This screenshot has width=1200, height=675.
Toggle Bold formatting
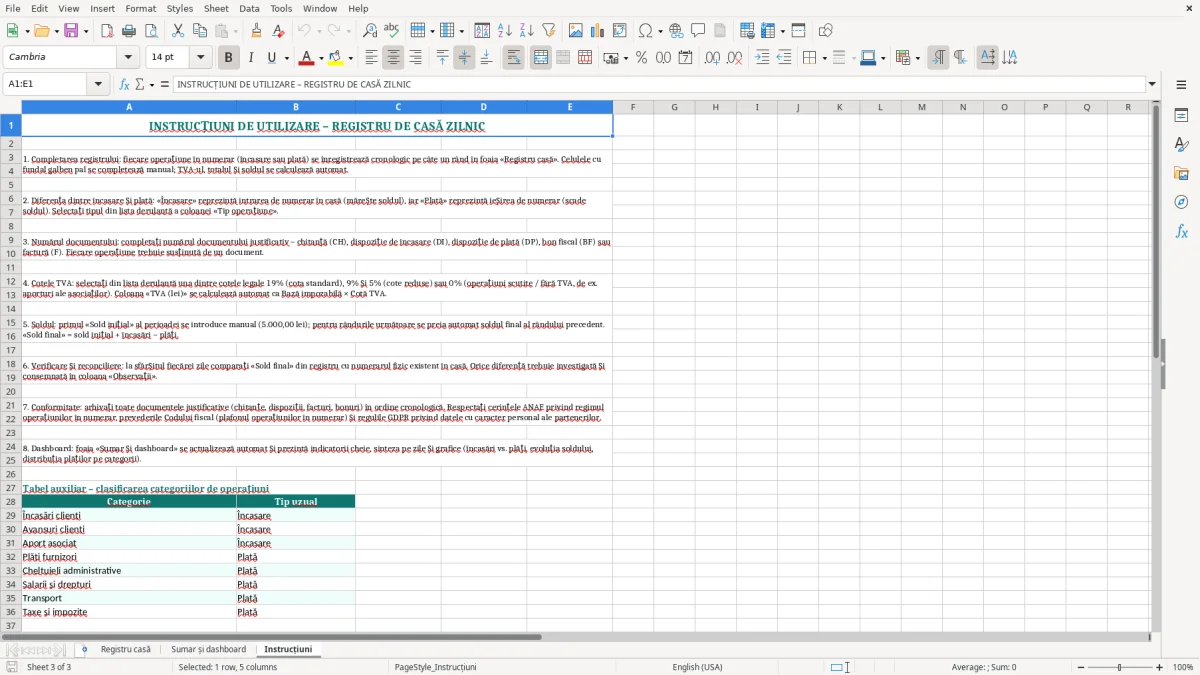228,58
